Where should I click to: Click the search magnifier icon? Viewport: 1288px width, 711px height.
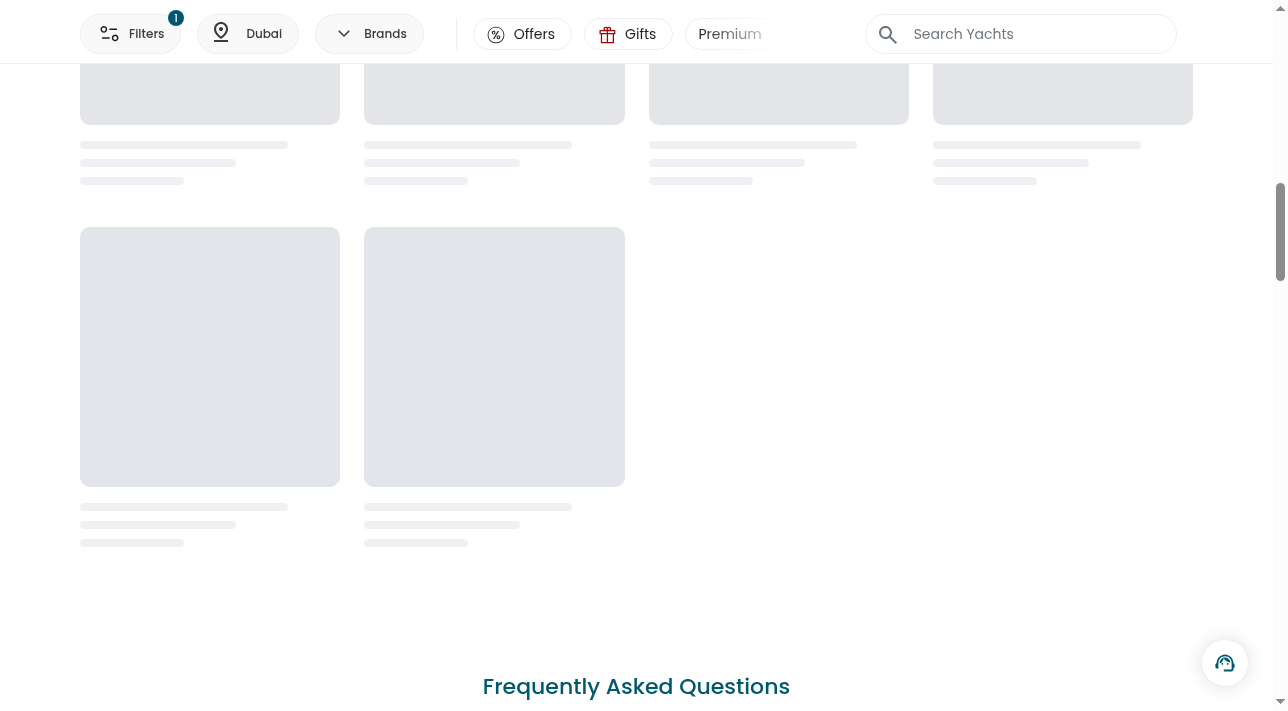[888, 35]
